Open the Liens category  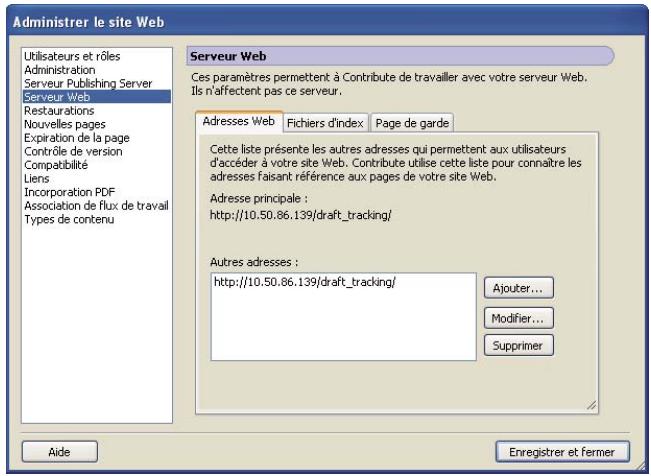[97, 179]
